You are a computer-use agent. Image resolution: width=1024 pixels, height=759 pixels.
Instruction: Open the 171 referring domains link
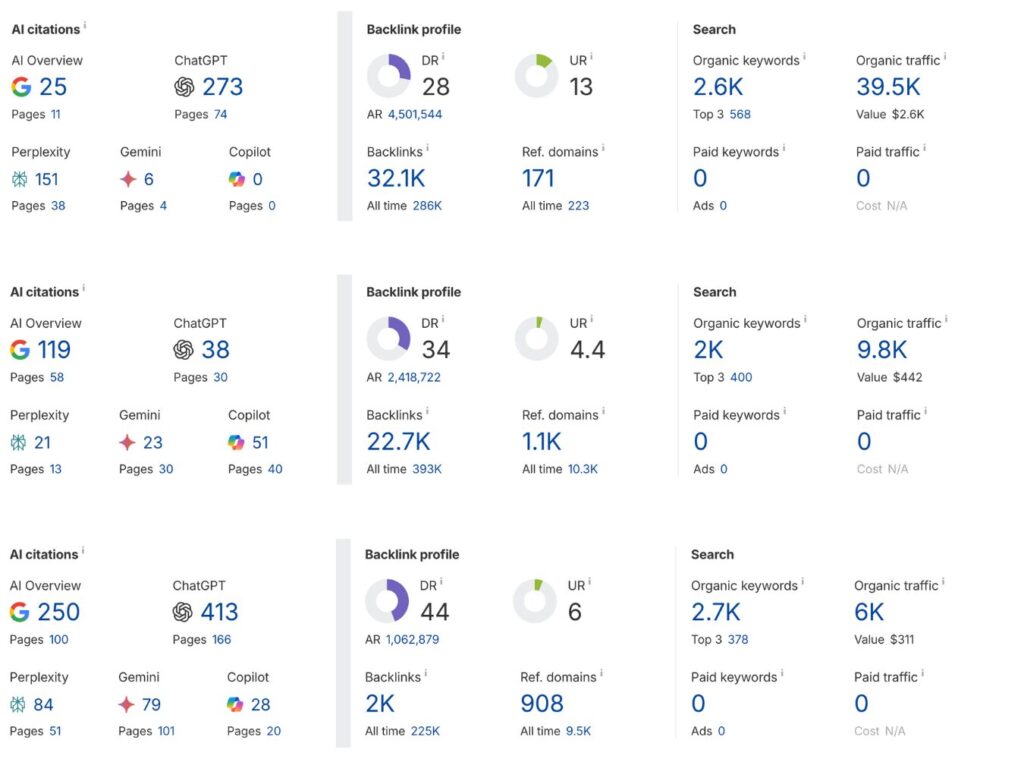(538, 178)
